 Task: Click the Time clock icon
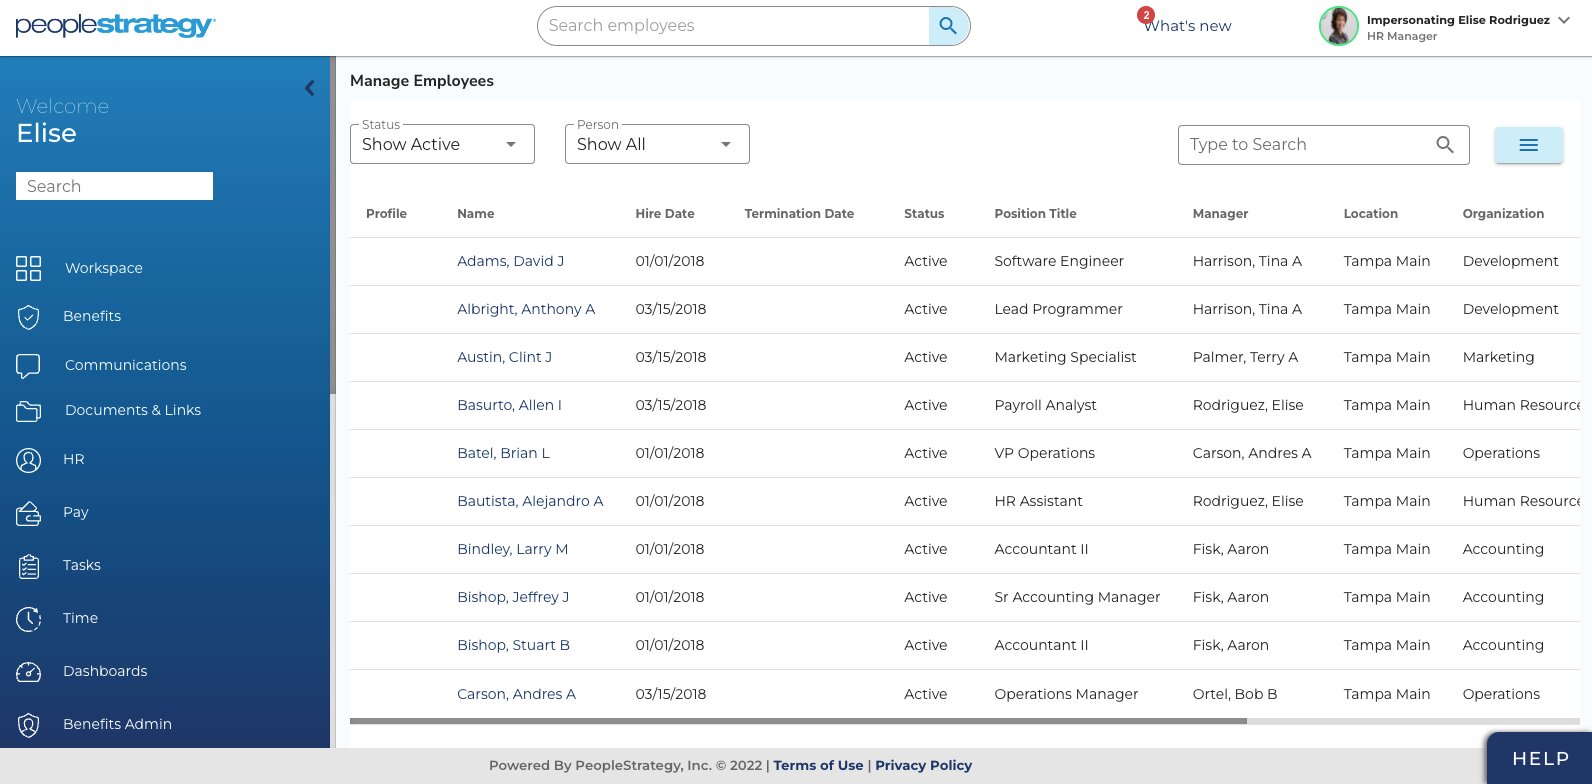[x=29, y=619]
